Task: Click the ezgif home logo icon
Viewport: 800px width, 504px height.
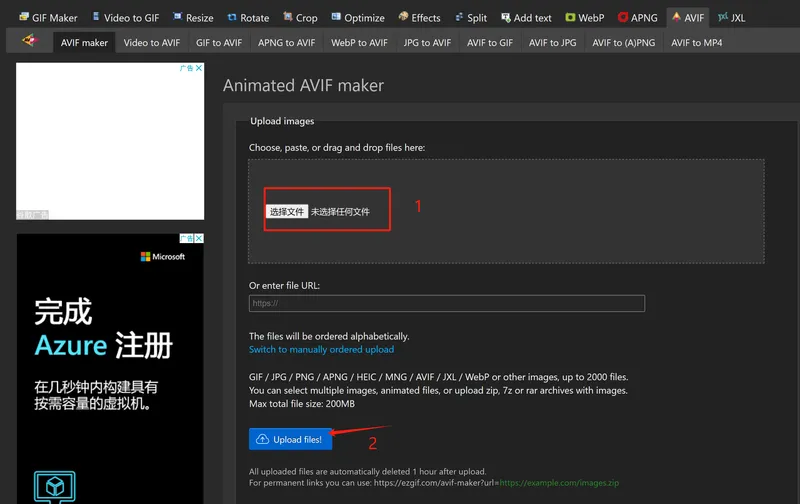Action: (x=30, y=40)
